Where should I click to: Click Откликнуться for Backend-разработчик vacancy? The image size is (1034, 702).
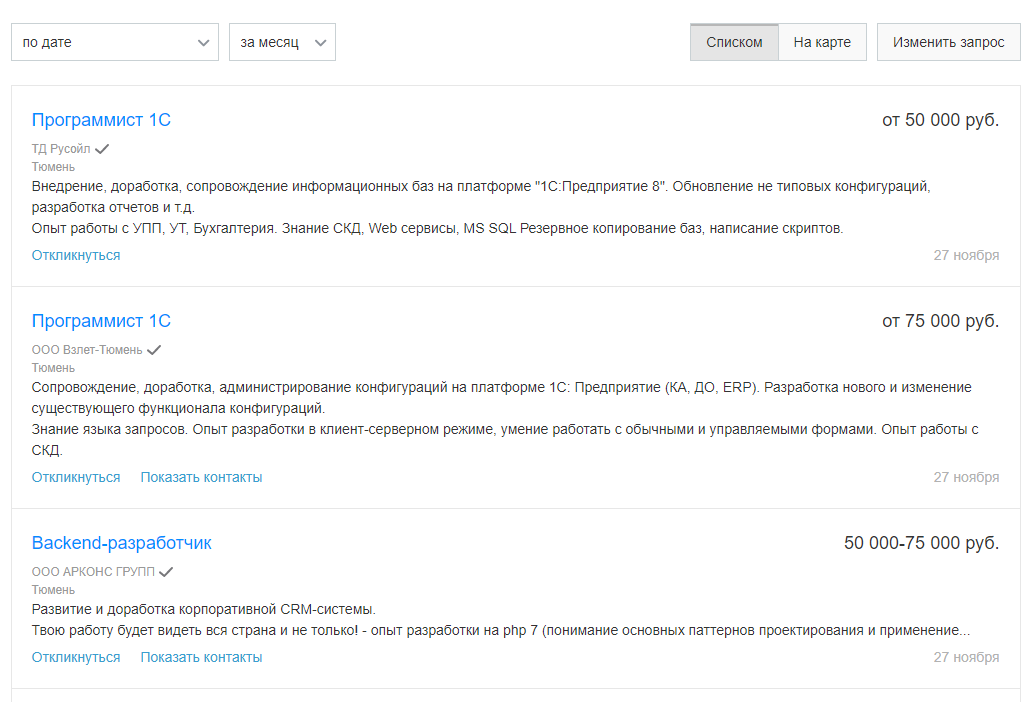pyautogui.click(x=76, y=658)
